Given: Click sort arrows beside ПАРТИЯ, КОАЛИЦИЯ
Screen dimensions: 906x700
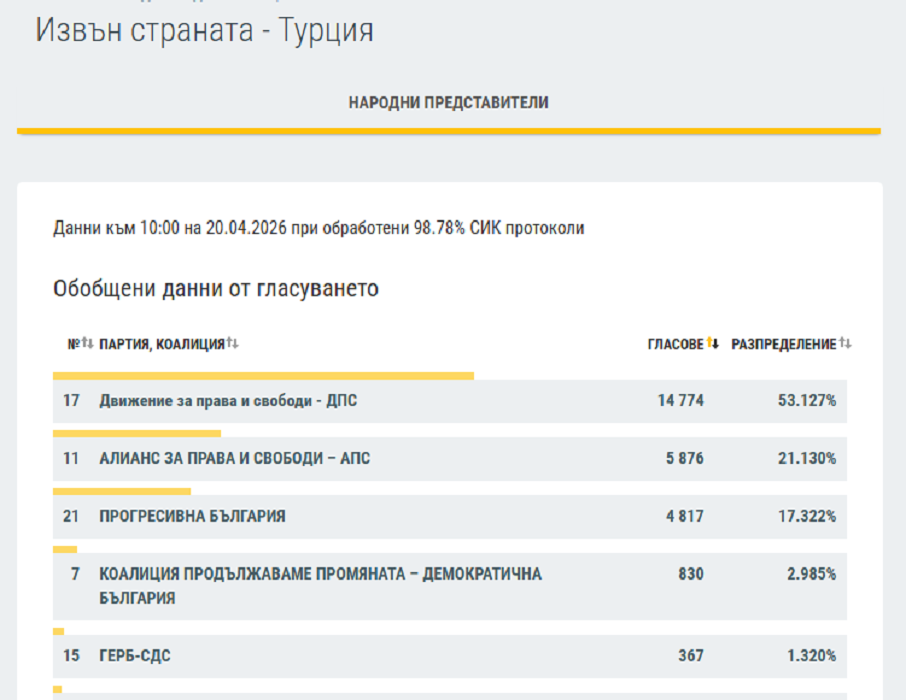Looking at the screenshot, I should tap(232, 344).
